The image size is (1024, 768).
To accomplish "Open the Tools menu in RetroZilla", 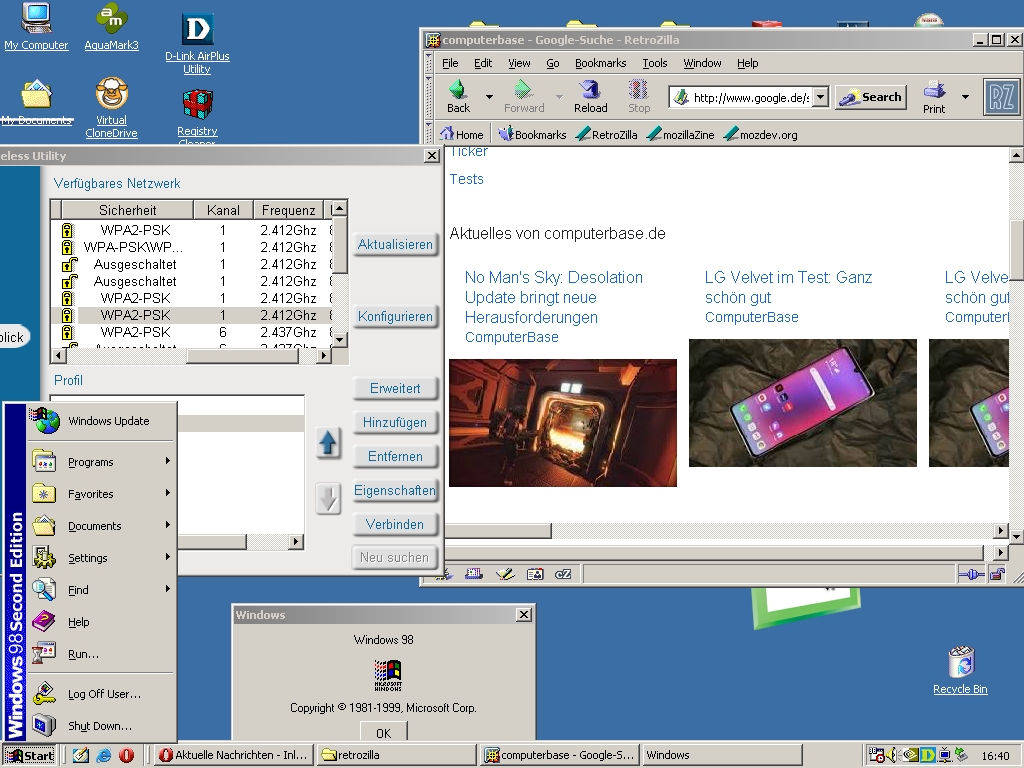I will click(x=654, y=63).
